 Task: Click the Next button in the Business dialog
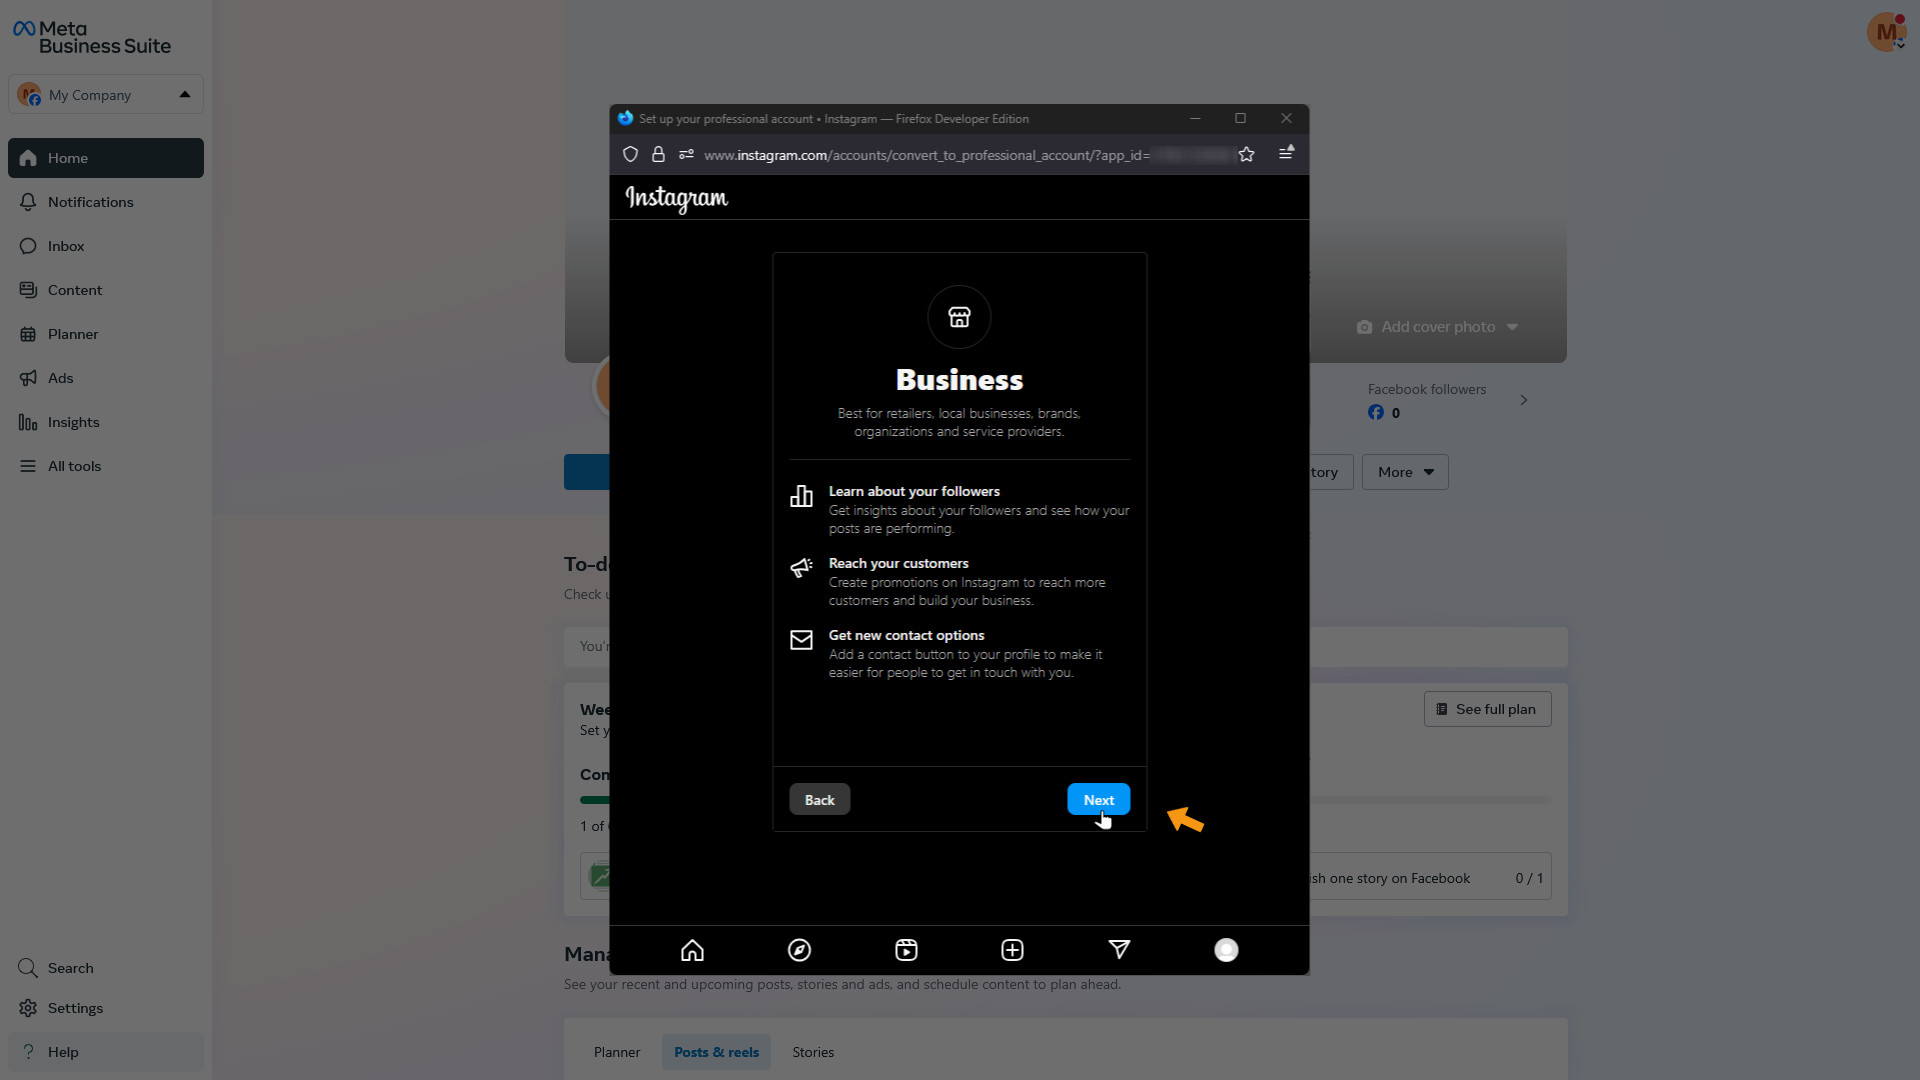pos(1098,799)
